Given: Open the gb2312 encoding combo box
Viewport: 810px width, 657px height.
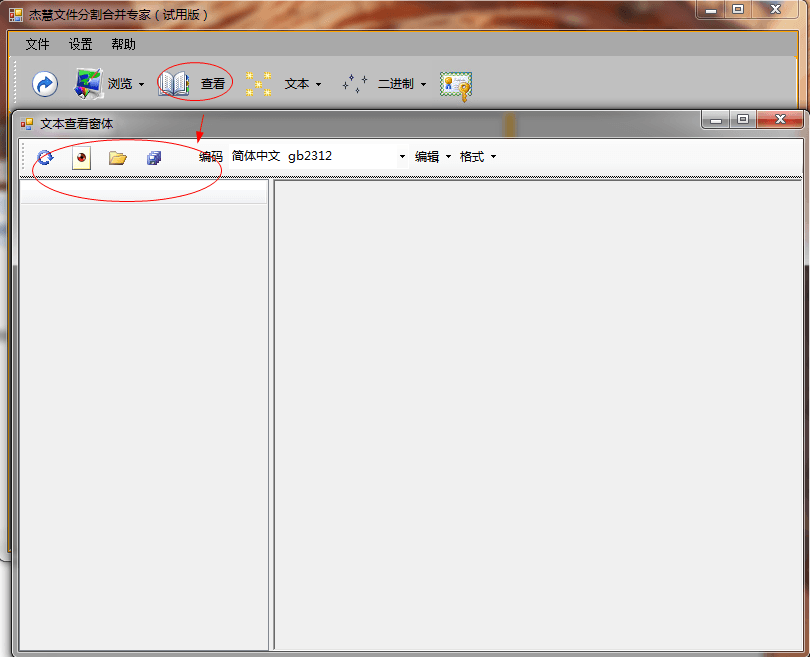Looking at the screenshot, I should pos(402,157).
